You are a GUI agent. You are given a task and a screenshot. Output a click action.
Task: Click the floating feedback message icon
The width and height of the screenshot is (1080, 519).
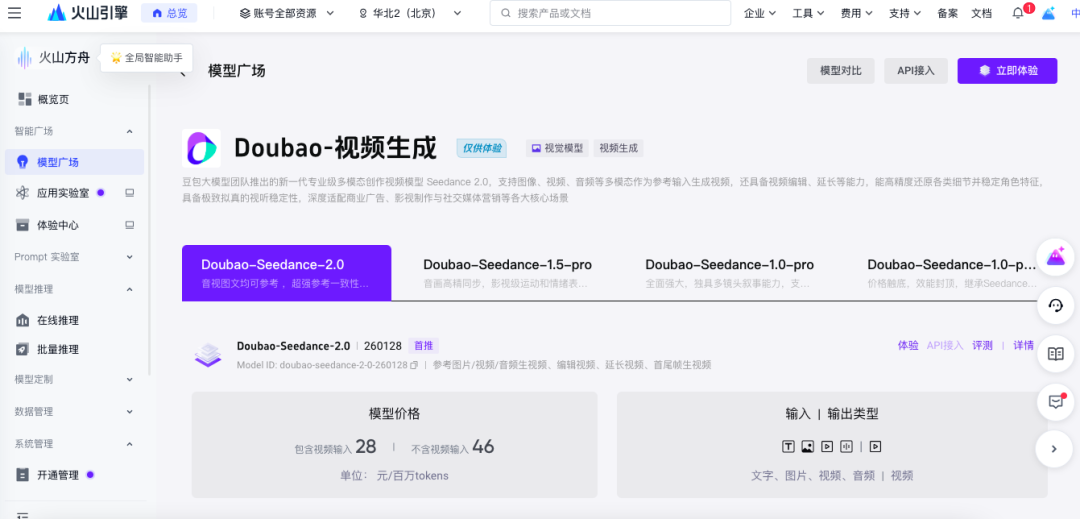coord(1055,401)
